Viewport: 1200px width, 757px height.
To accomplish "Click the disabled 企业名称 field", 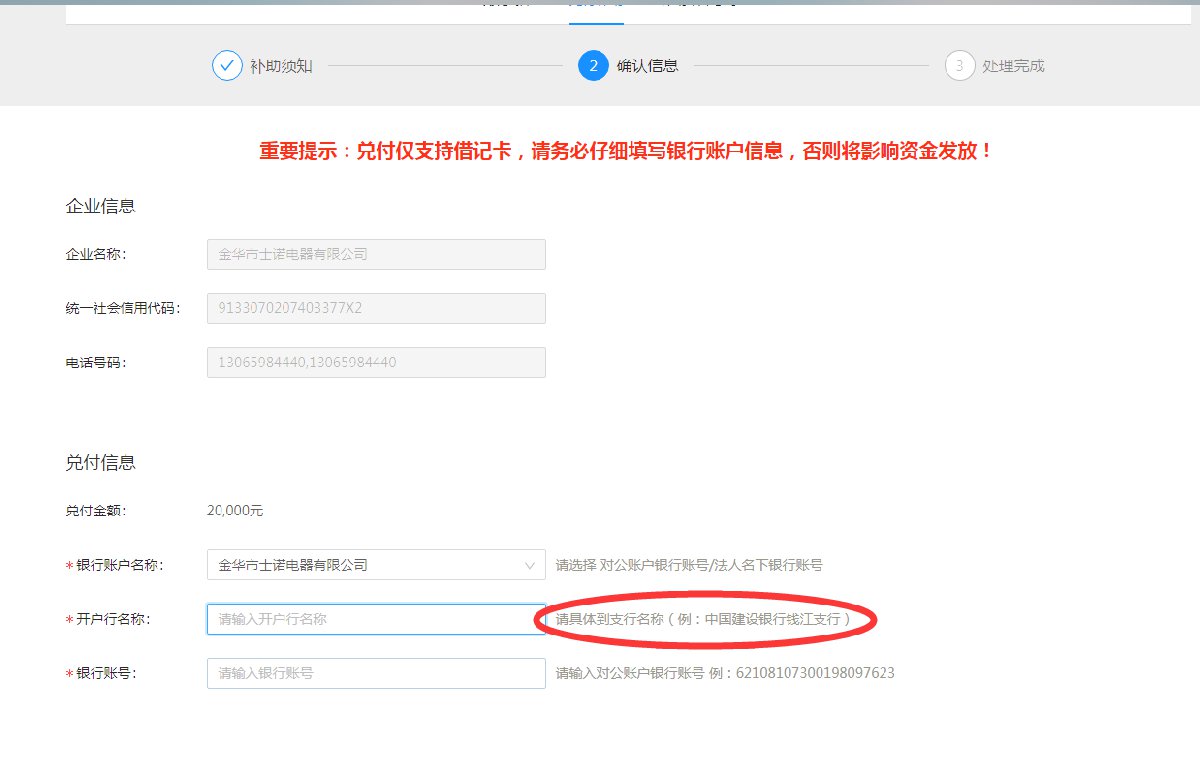I will click(x=375, y=254).
